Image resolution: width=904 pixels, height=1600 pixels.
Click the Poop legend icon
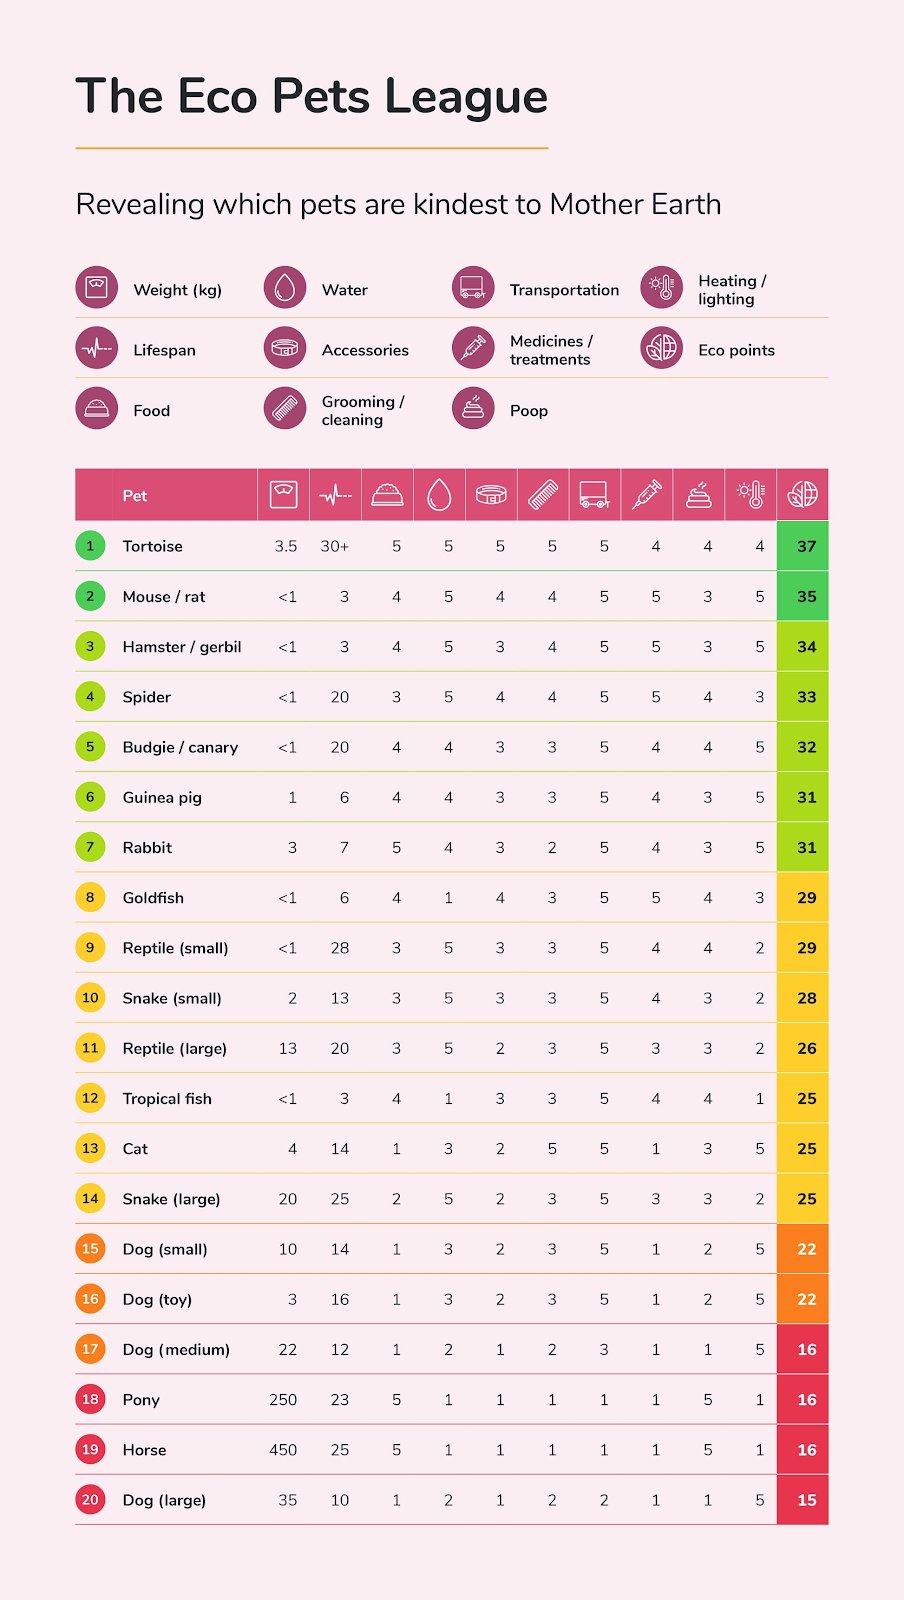pyautogui.click(x=473, y=409)
